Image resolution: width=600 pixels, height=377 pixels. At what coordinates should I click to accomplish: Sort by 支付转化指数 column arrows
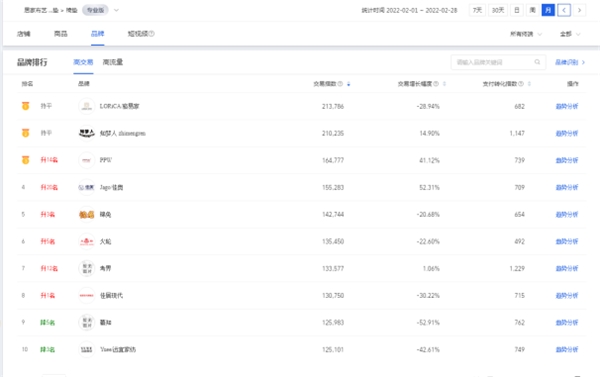click(529, 84)
